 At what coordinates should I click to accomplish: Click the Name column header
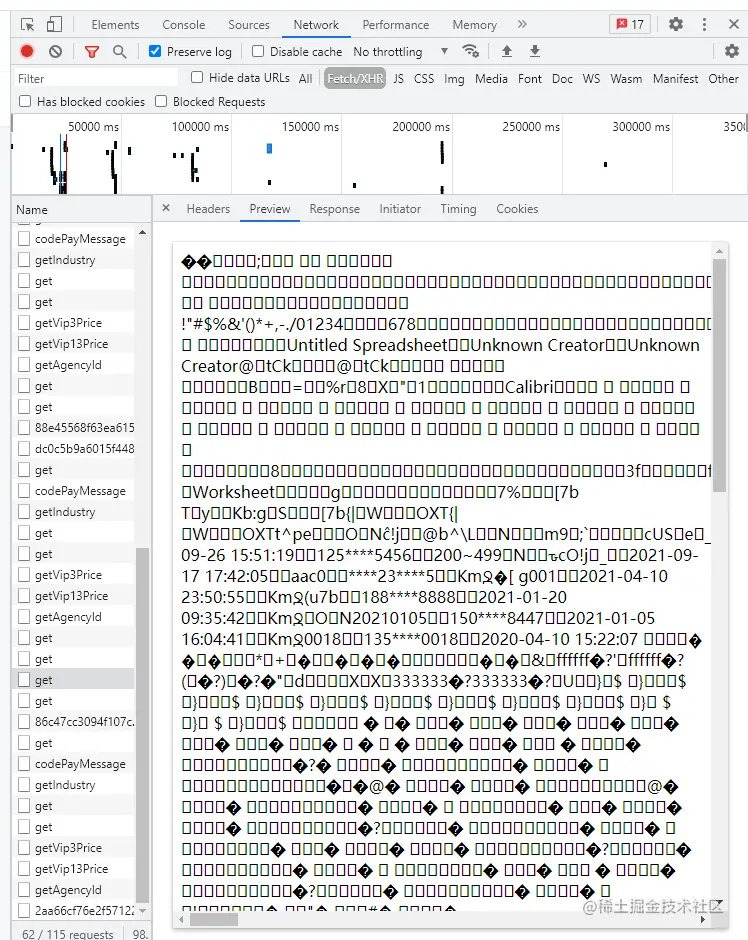(x=82, y=209)
